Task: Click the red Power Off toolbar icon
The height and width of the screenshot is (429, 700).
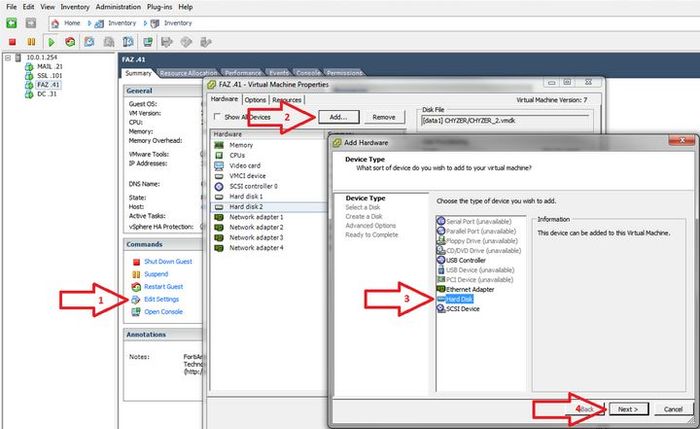Action: click(12, 42)
